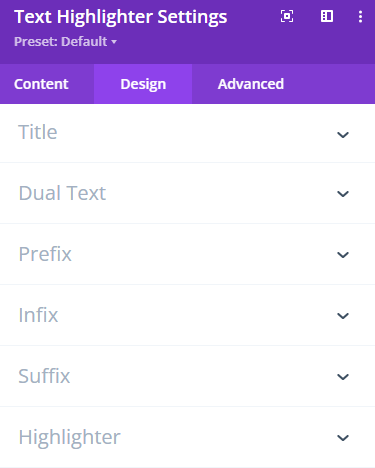
Task: Expand the Title section using its chevron
Action: (343, 135)
